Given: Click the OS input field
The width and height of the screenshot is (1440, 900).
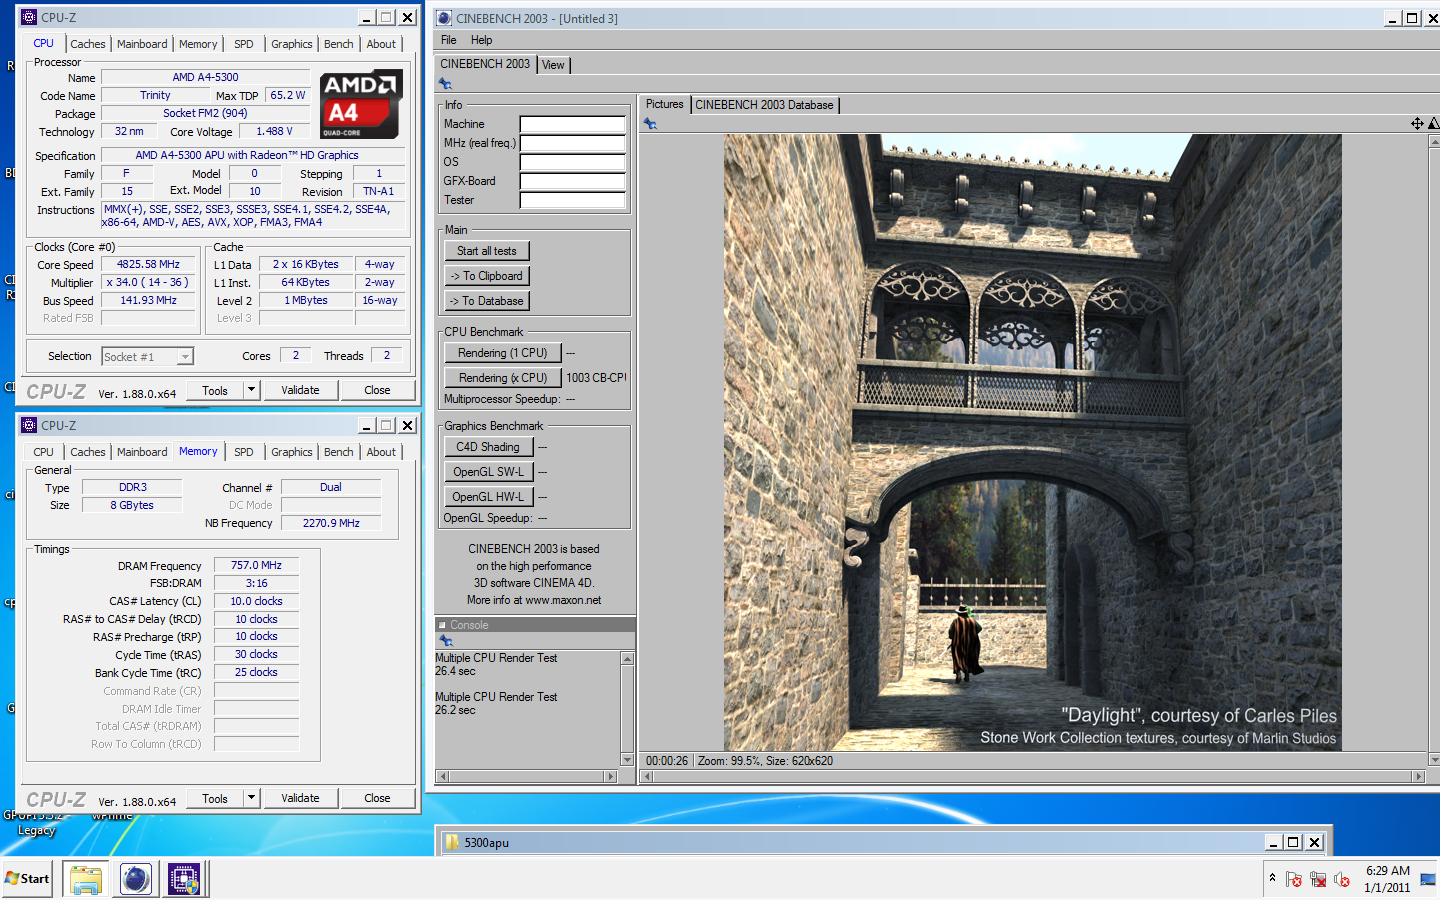Looking at the screenshot, I should tap(572, 162).
